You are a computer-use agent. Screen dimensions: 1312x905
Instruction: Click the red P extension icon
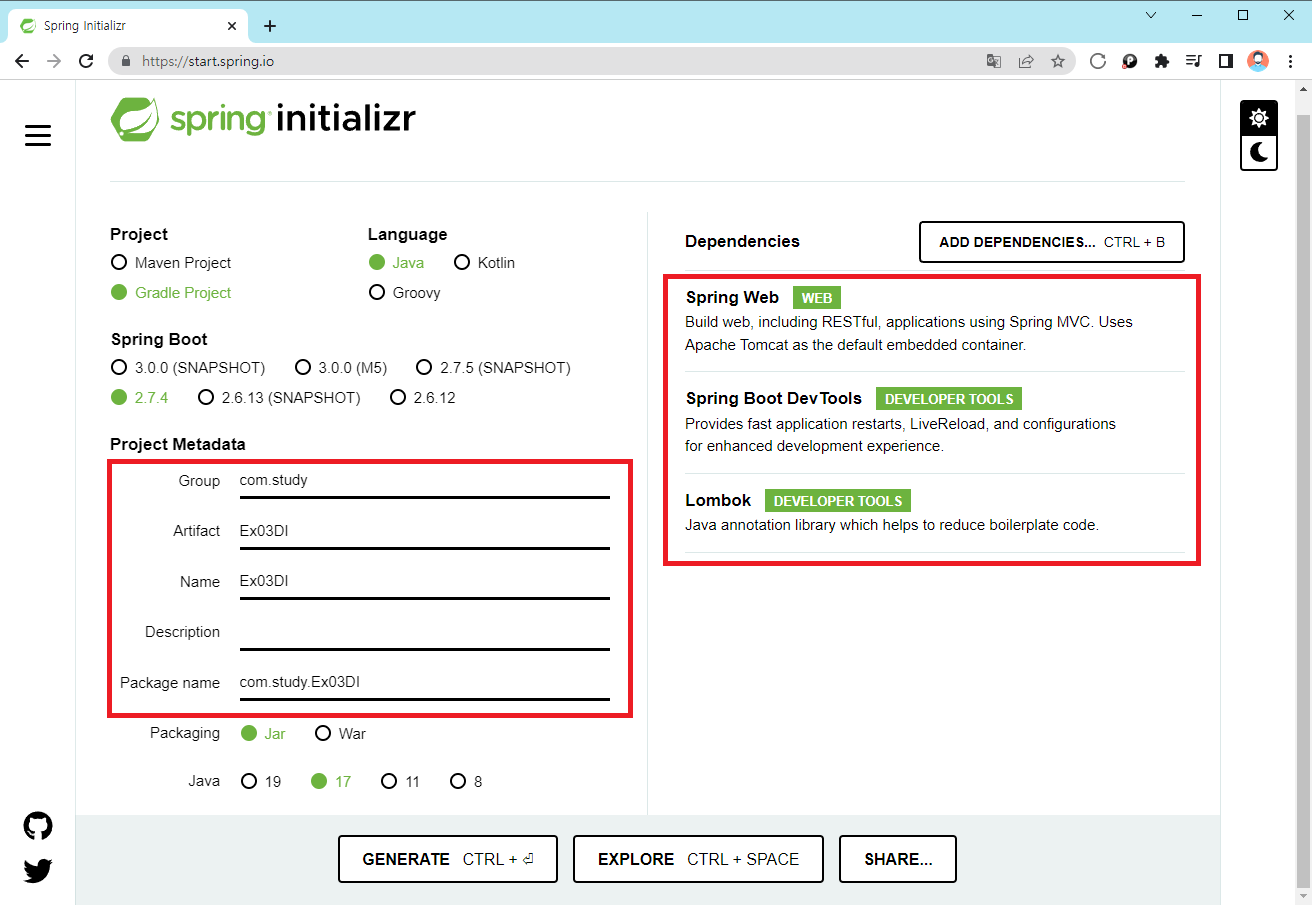(x=1130, y=61)
